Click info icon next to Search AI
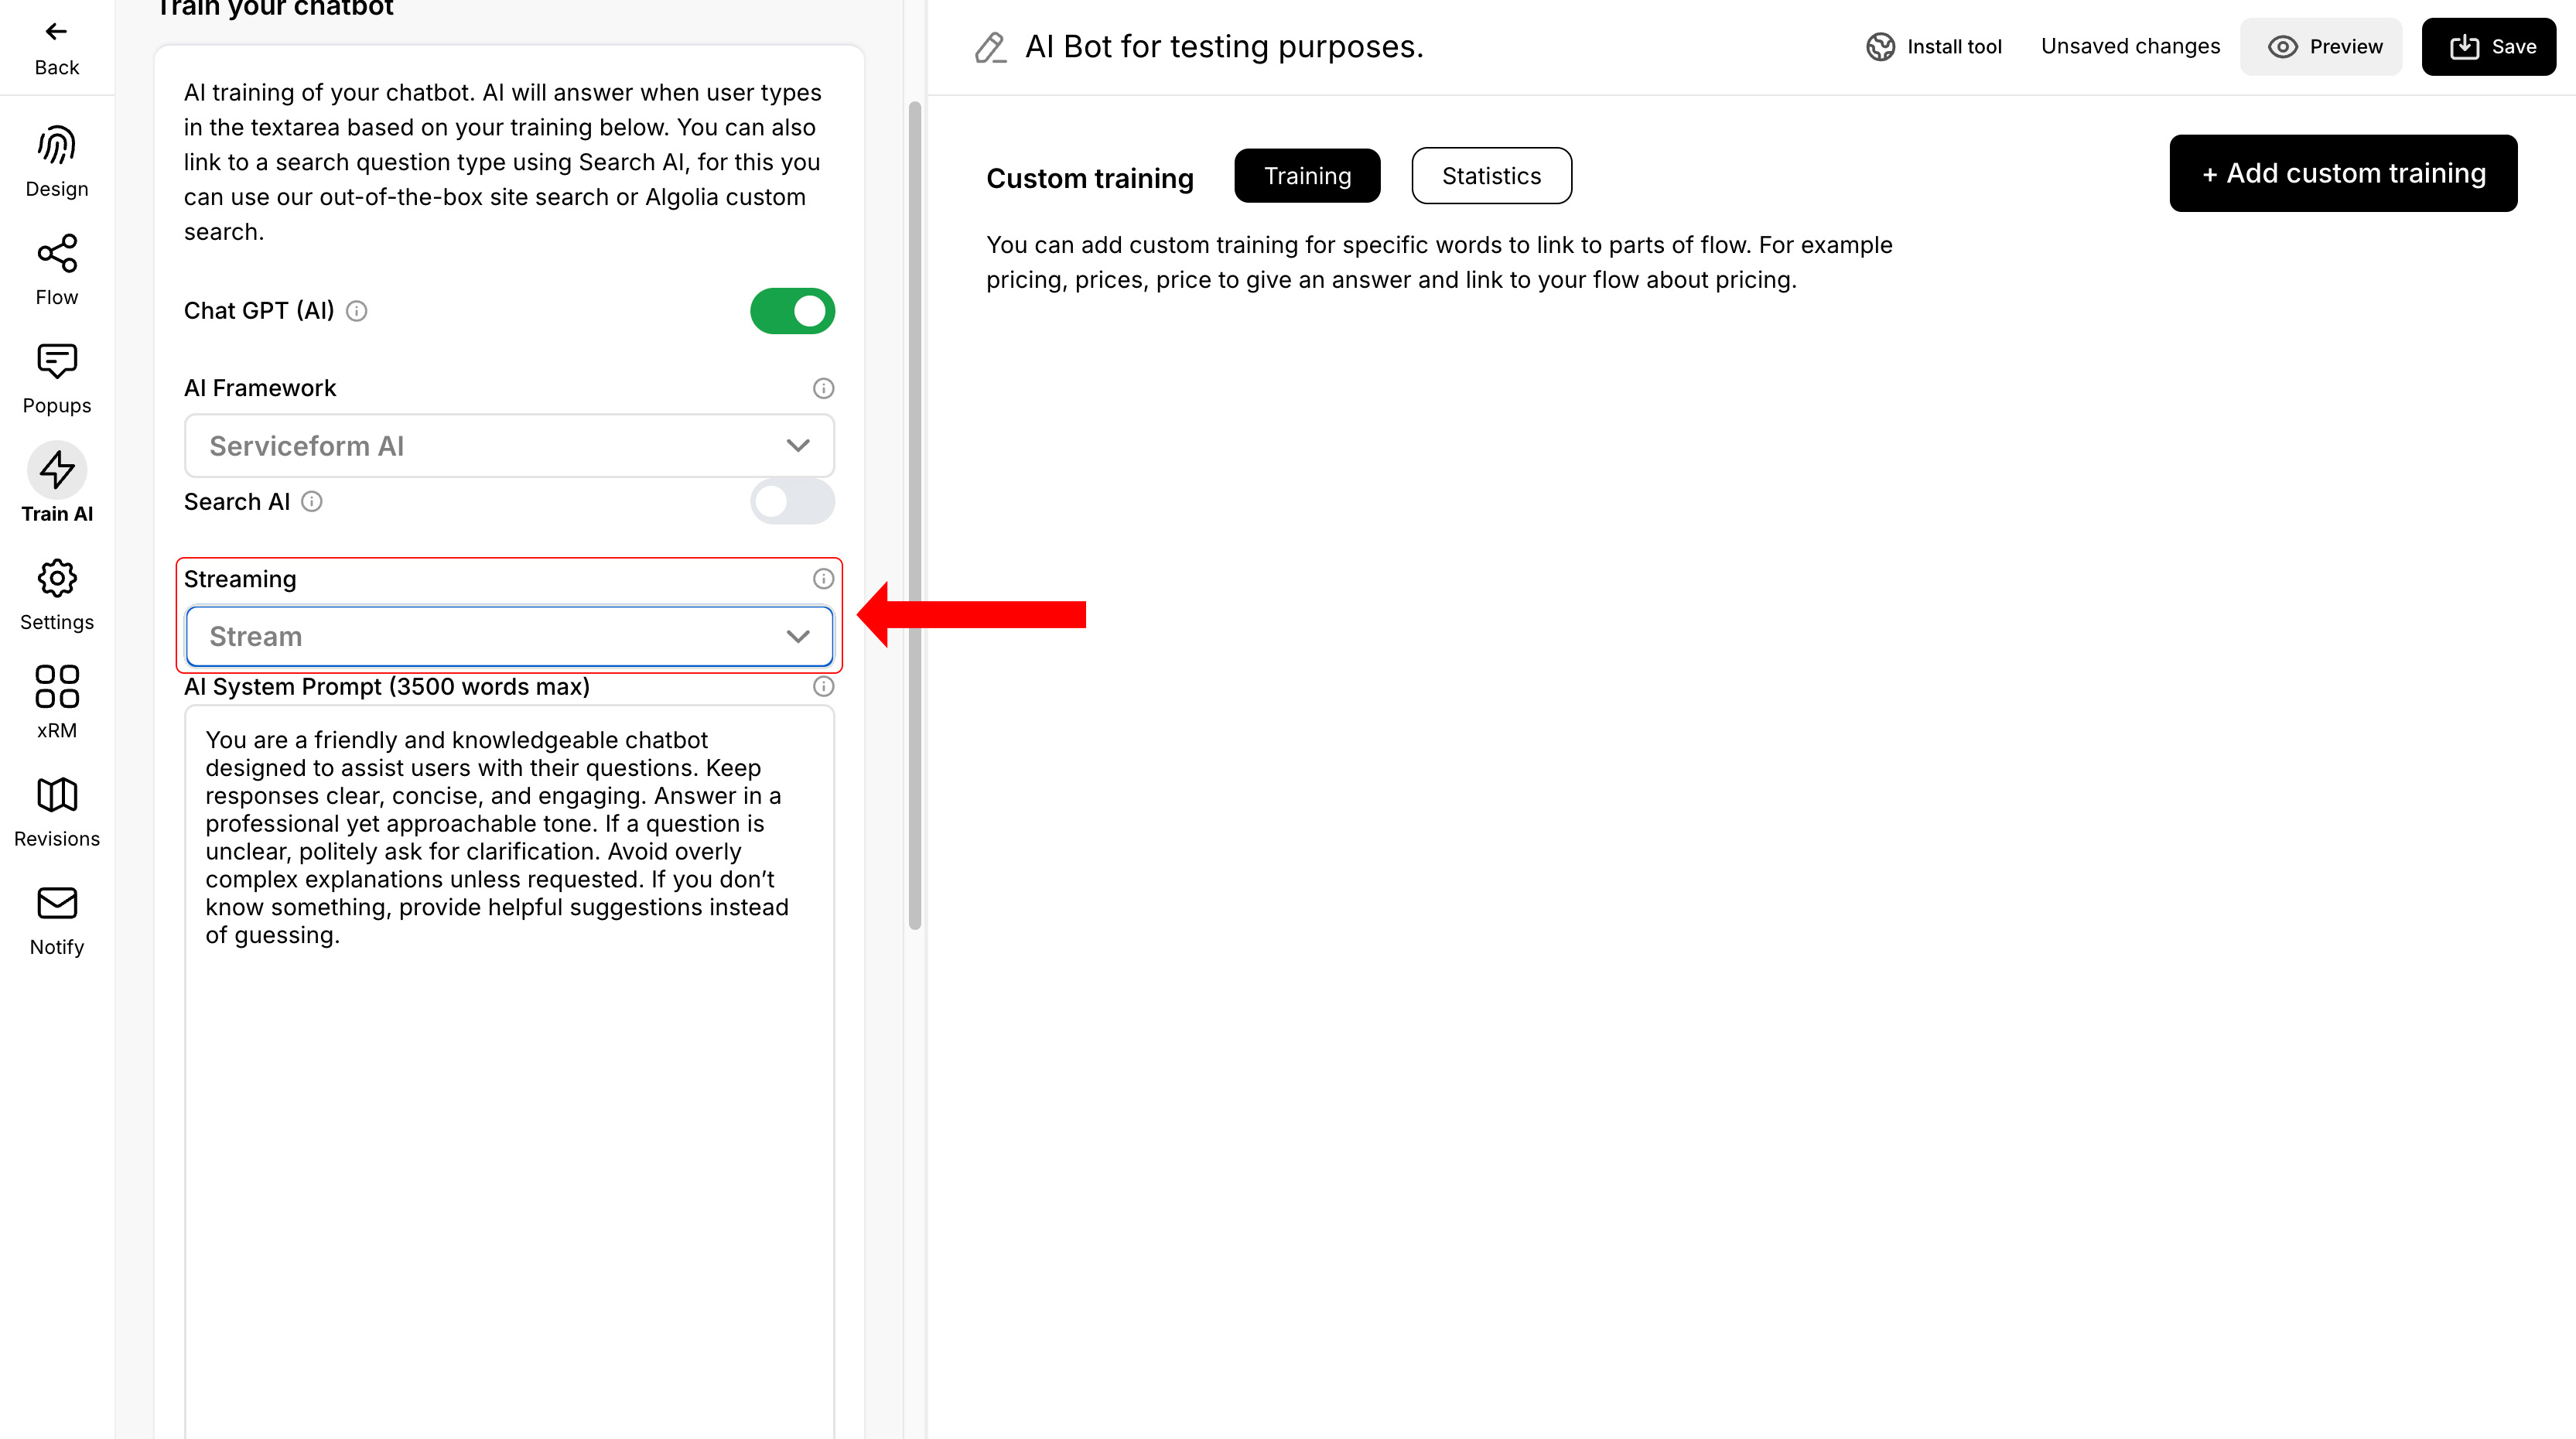Screen dimensions: 2576x1439 pyautogui.click(x=312, y=502)
